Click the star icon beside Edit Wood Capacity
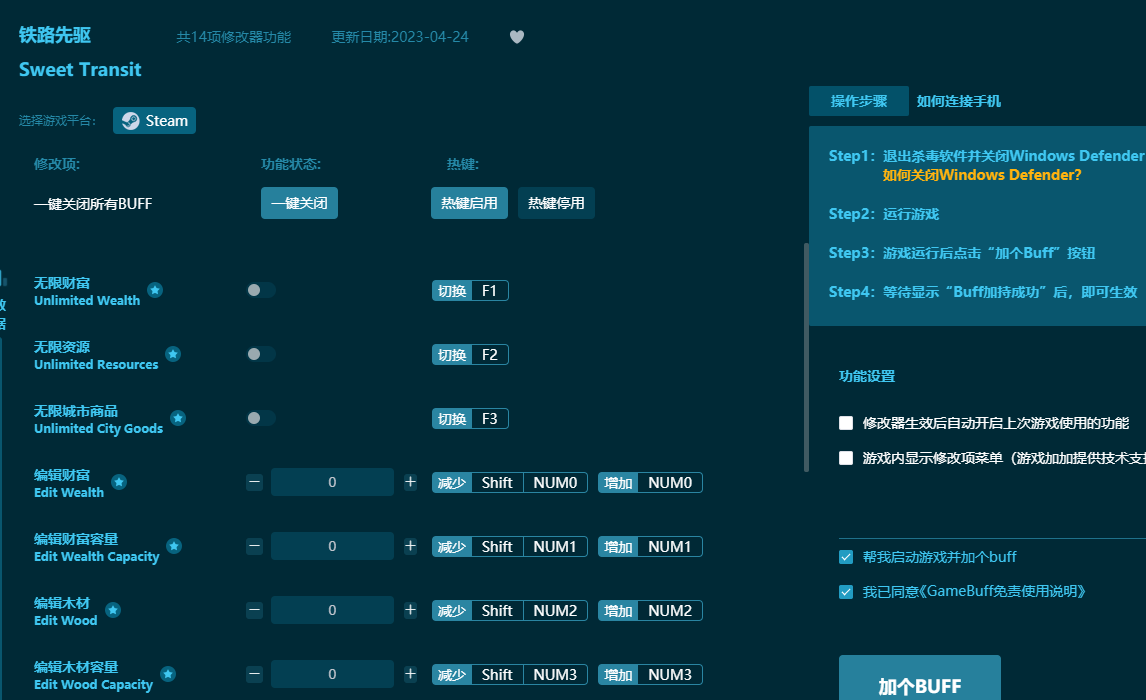 coord(168,674)
